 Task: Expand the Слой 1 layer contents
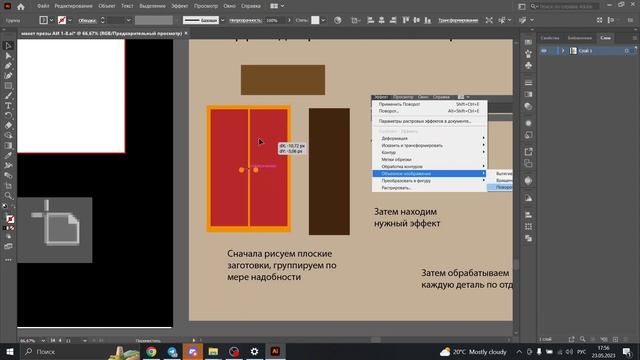(563, 51)
